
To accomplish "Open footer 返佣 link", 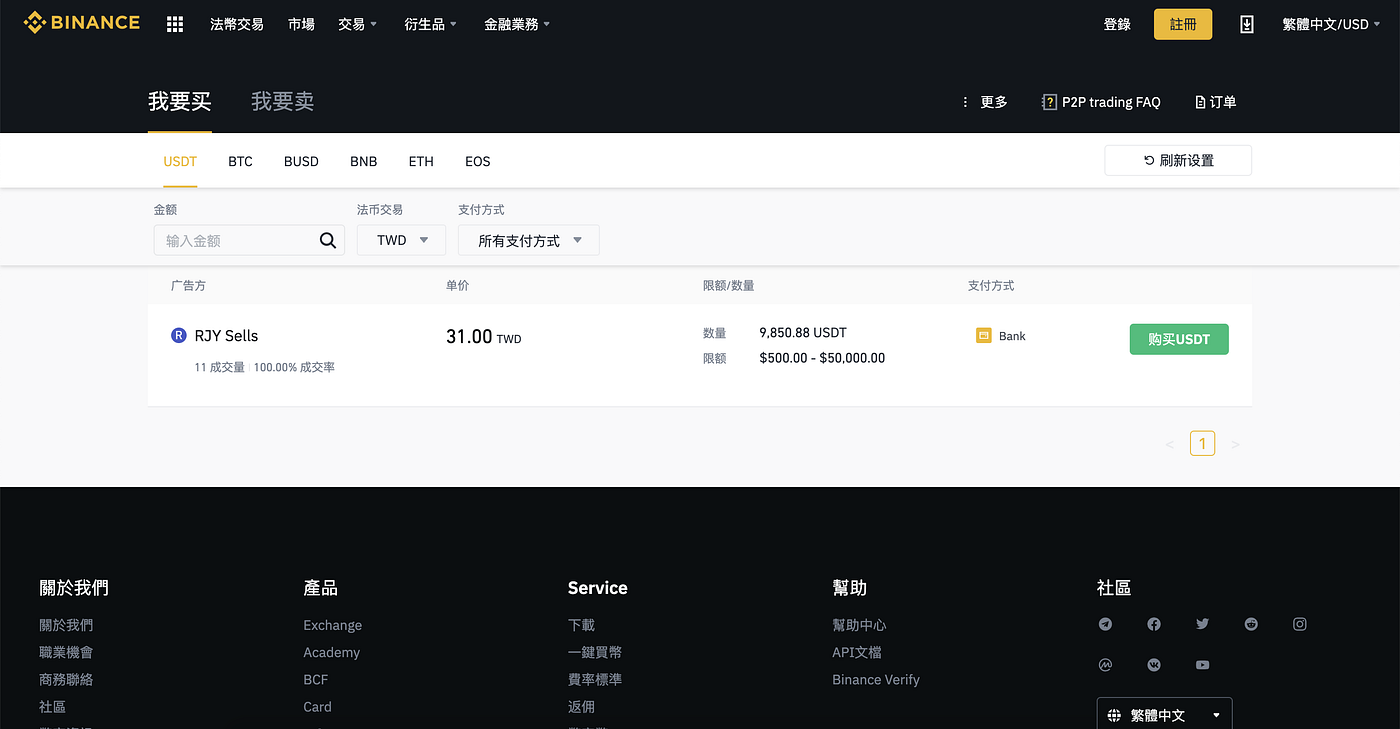I will (581, 706).
